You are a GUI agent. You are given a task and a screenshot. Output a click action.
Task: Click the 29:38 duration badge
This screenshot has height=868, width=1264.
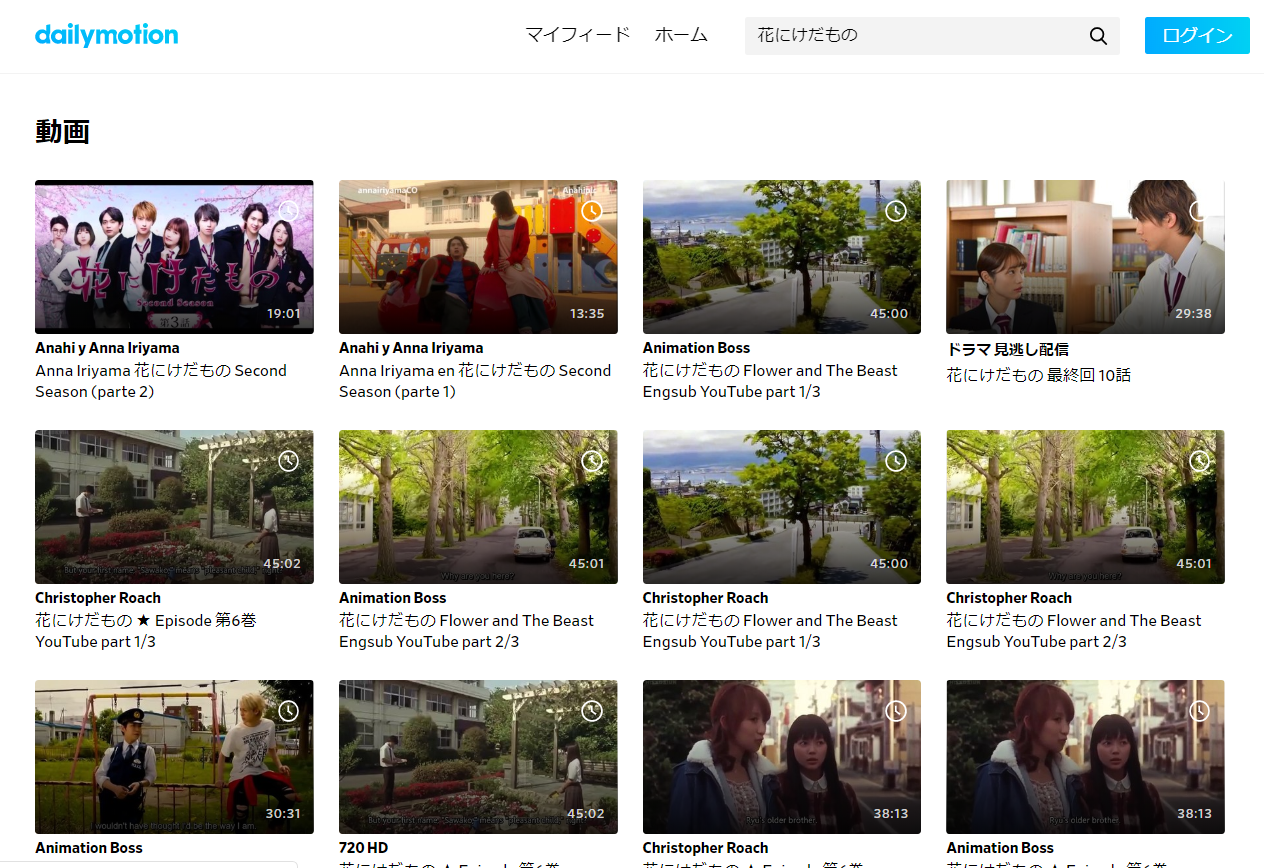click(x=1193, y=313)
